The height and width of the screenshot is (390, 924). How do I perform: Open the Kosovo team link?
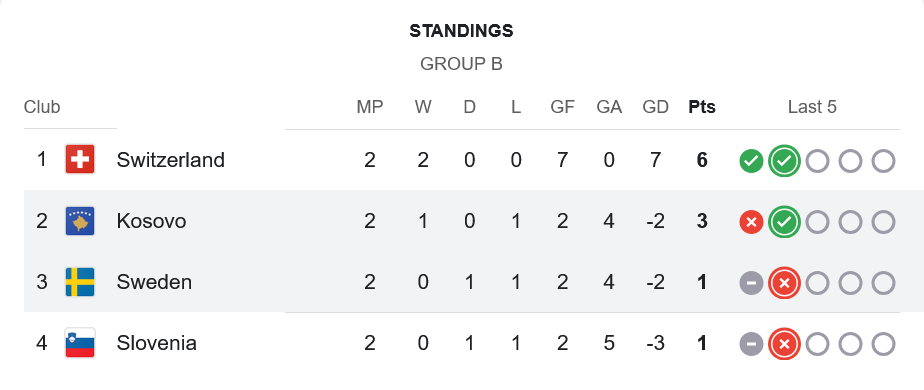click(151, 221)
